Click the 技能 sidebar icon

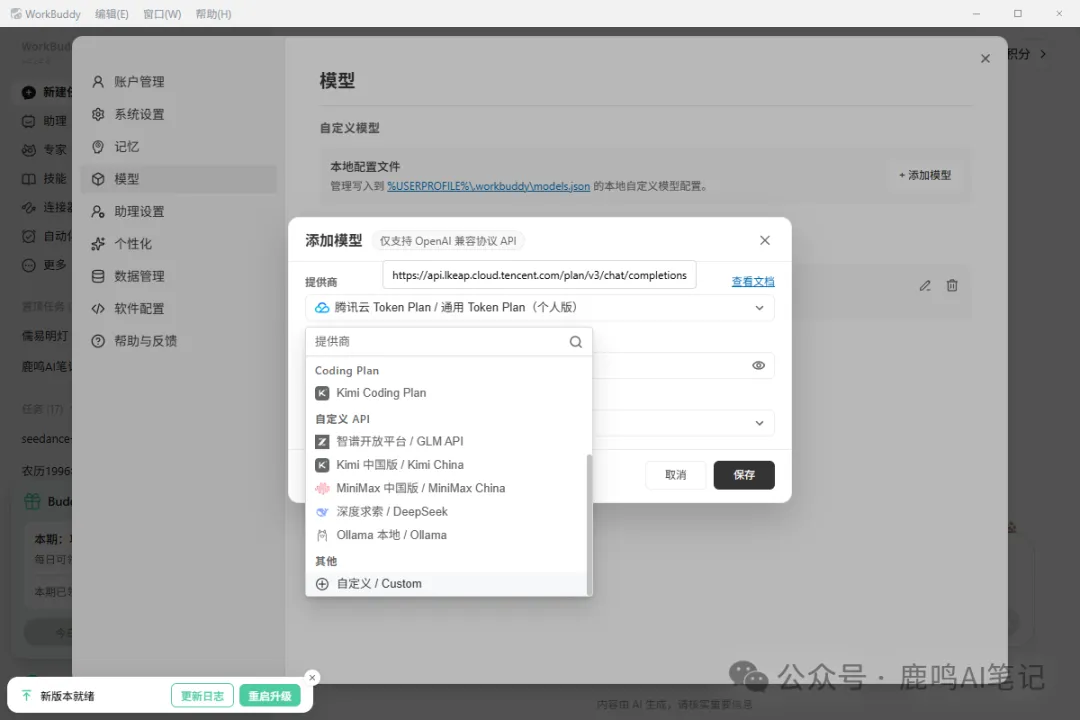[x=28, y=179]
